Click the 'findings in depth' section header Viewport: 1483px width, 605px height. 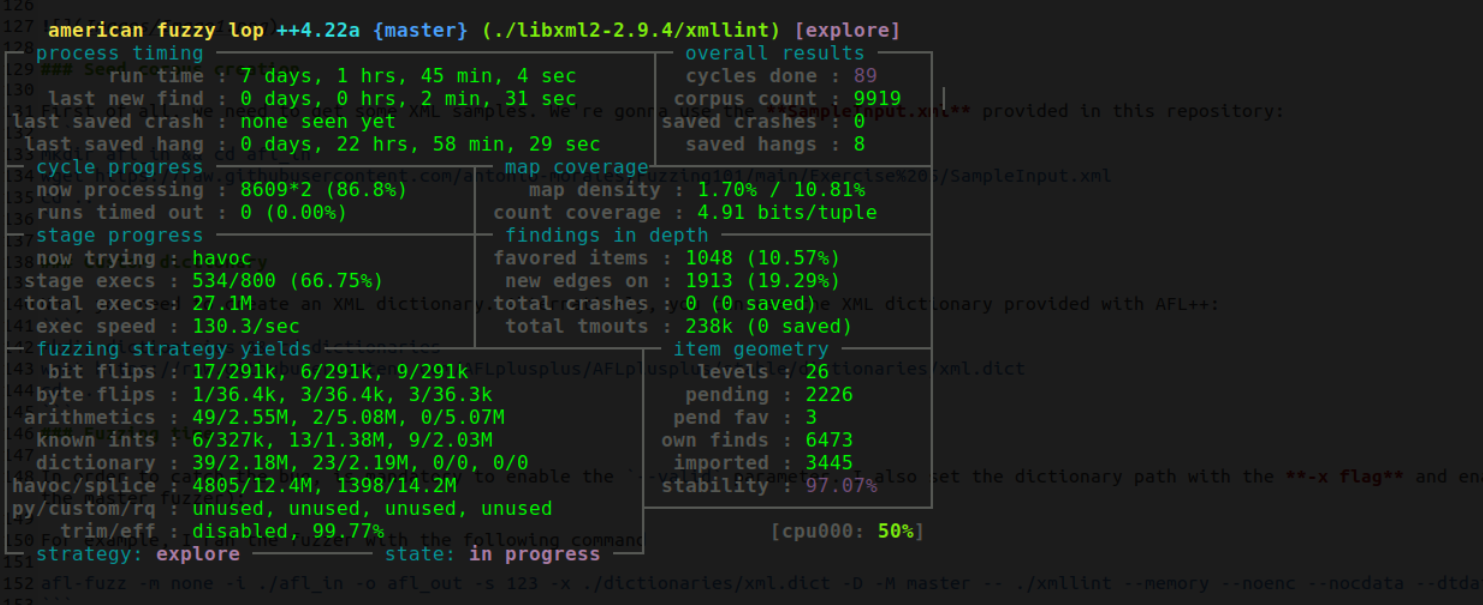point(606,235)
